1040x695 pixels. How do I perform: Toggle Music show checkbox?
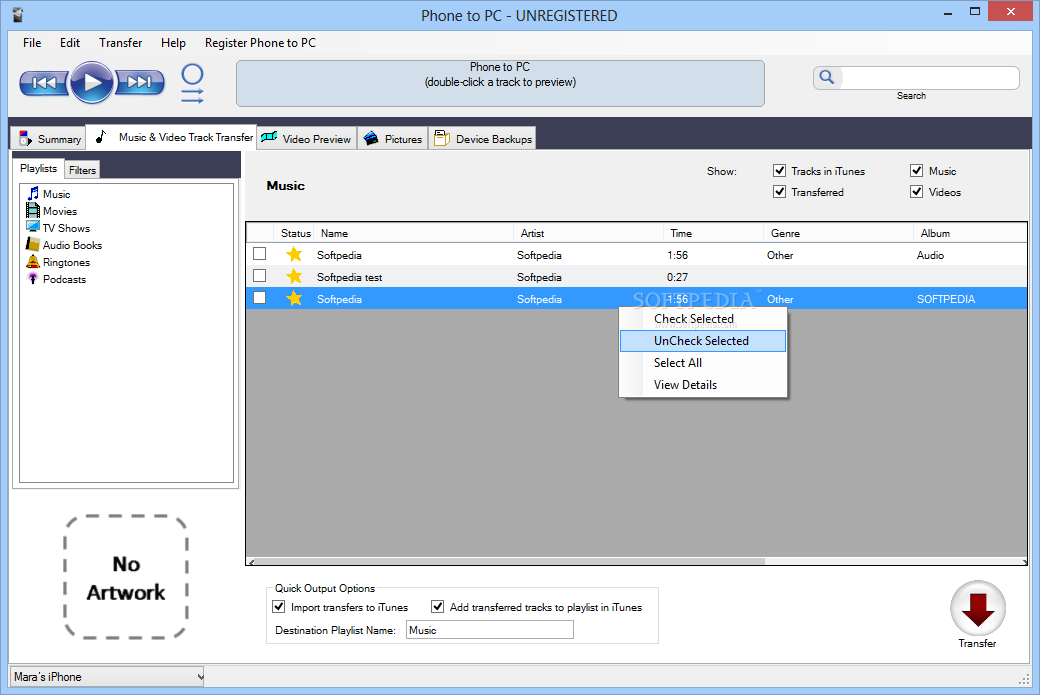pyautogui.click(x=917, y=170)
